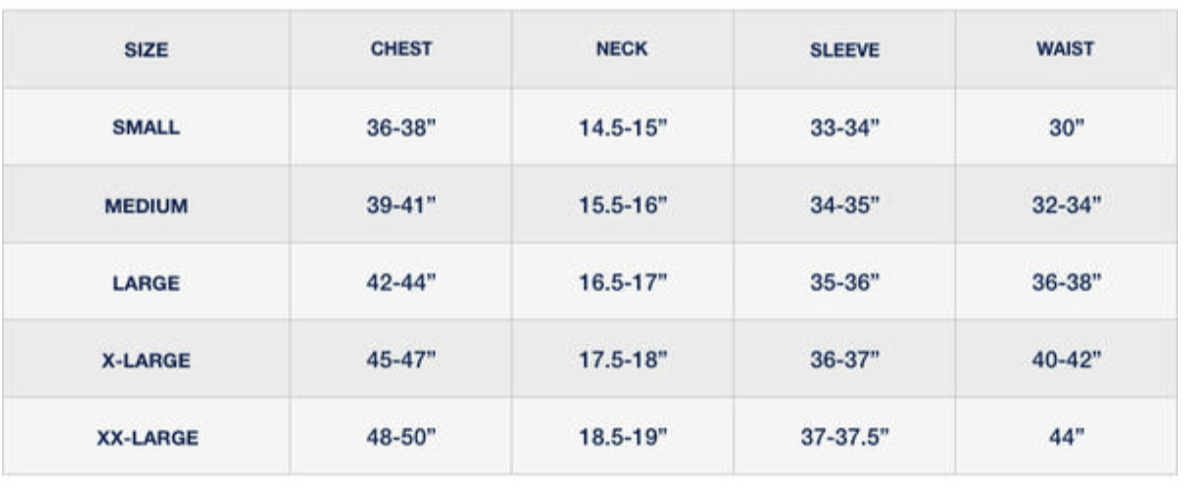Select the MEDIUM size row label

[146, 206]
